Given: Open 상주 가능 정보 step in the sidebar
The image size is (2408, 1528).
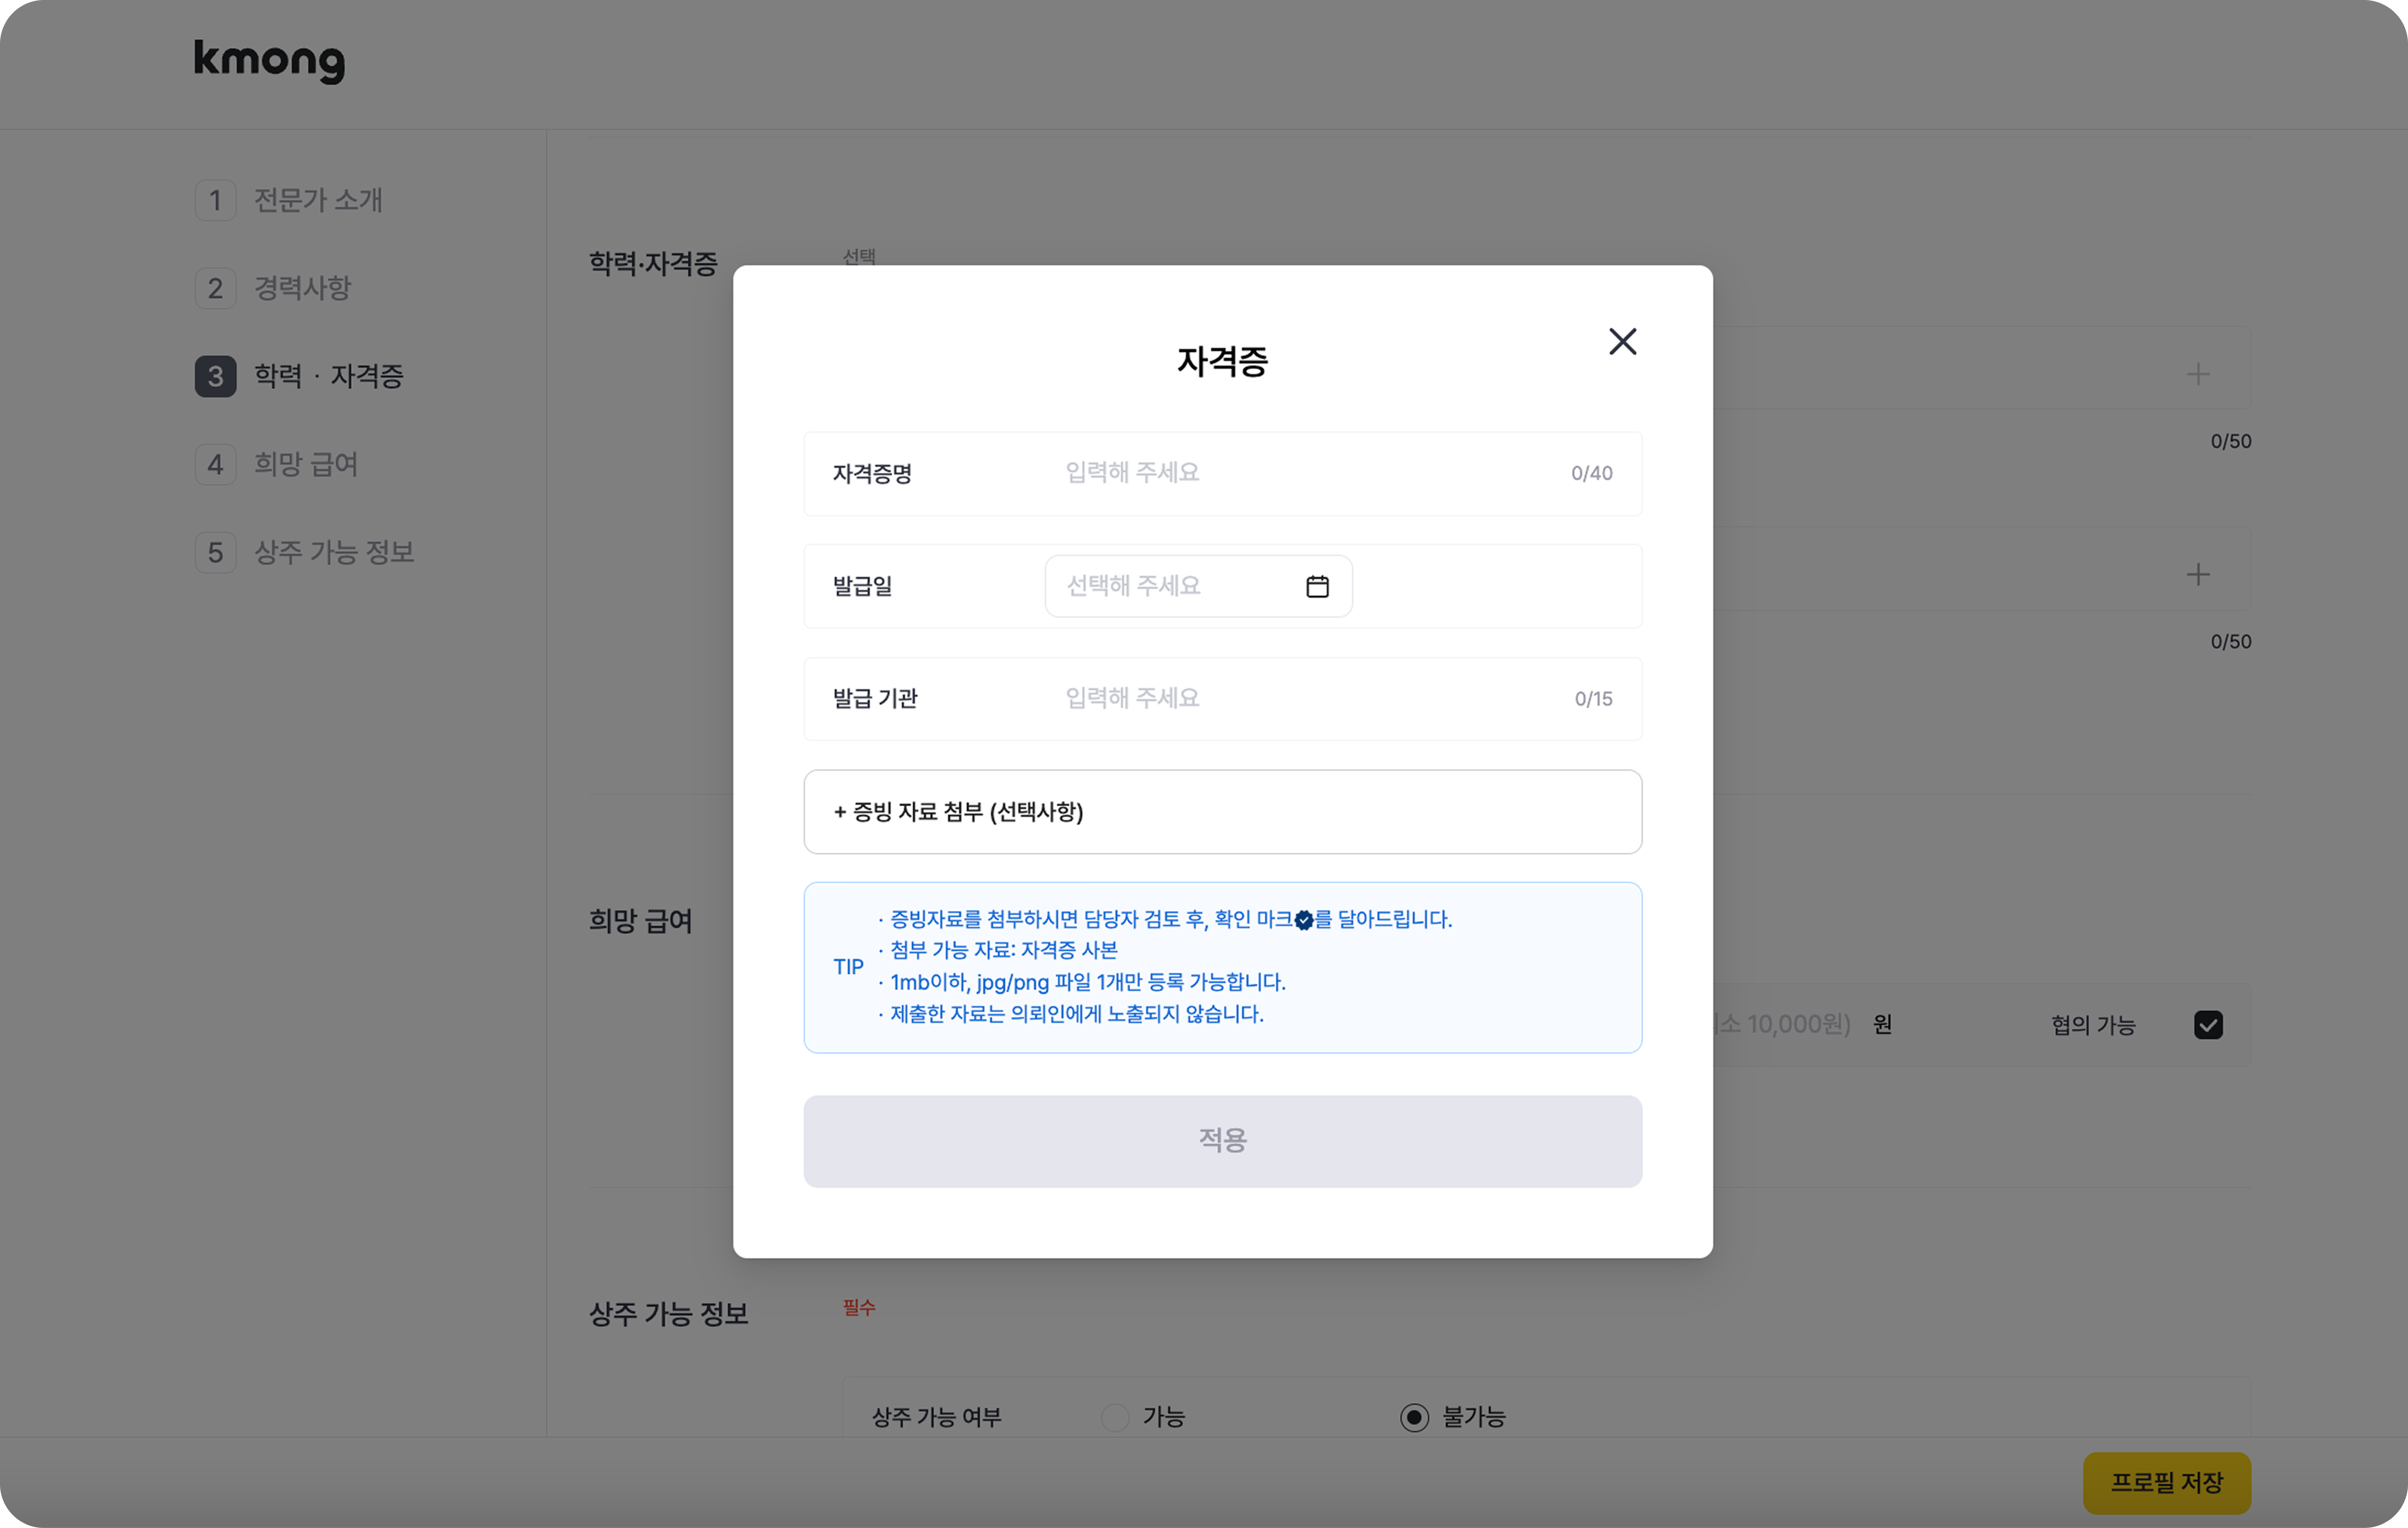Looking at the screenshot, I should pos(333,552).
